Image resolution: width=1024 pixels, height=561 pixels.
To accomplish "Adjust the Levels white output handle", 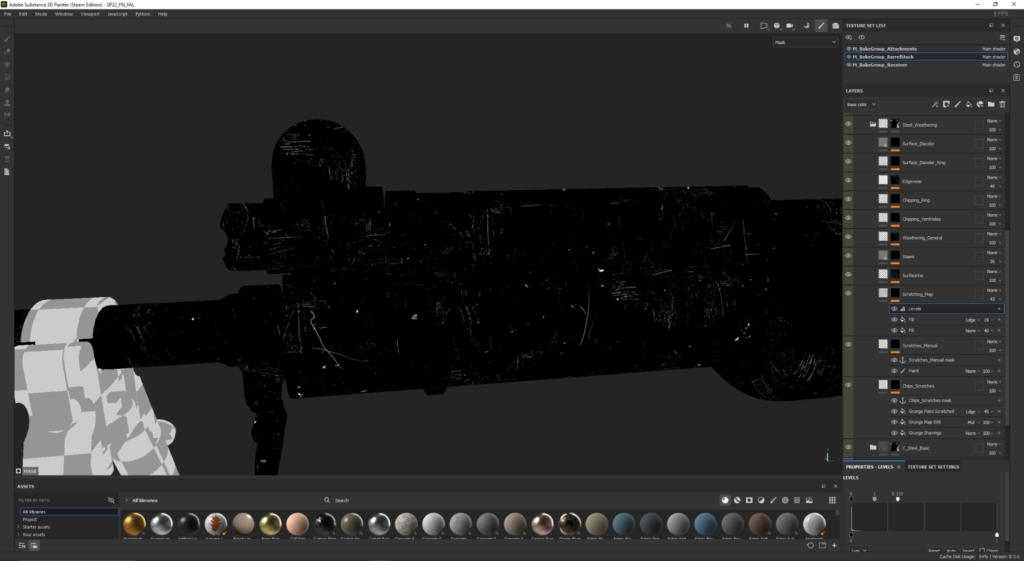I will 997,535.
